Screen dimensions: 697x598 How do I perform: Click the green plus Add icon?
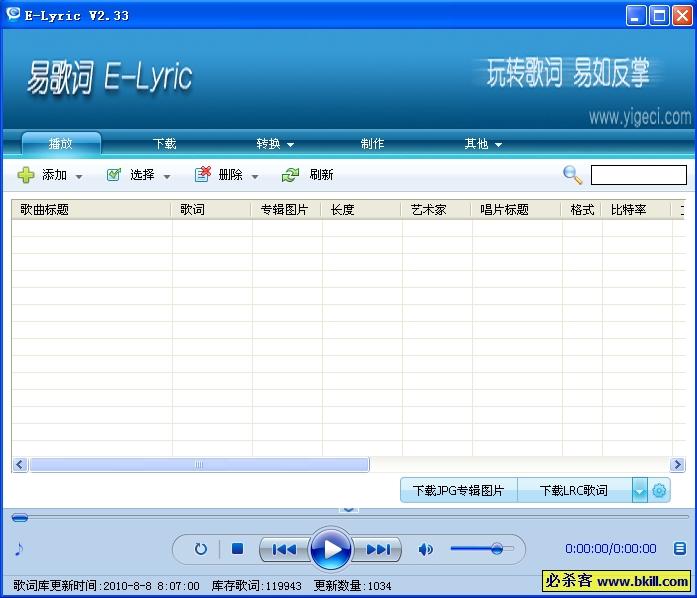click(x=26, y=175)
